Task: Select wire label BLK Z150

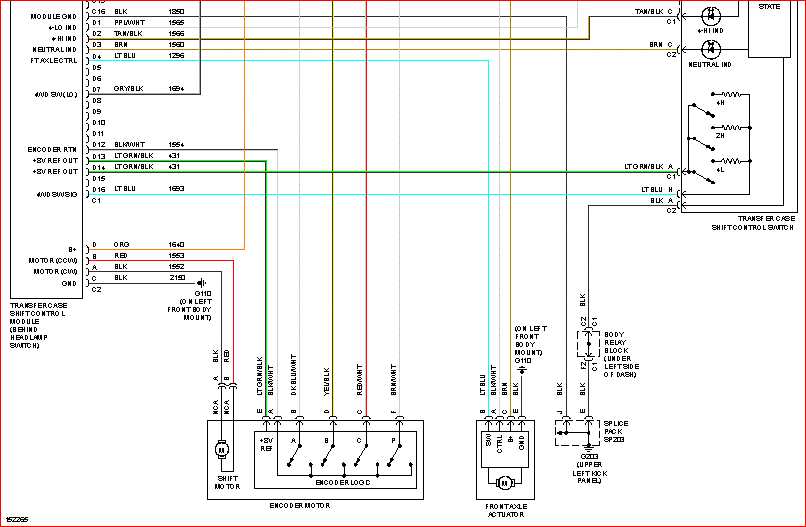Action: (149, 278)
